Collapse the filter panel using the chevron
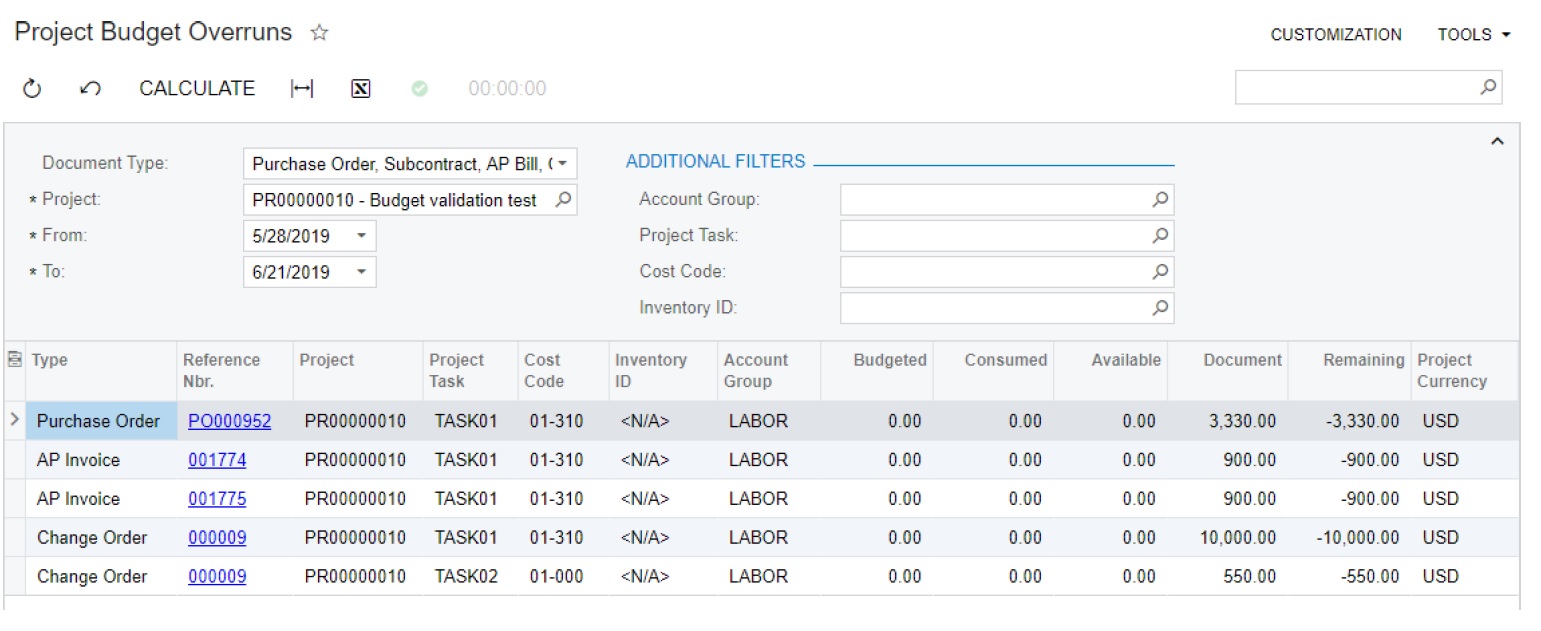The image size is (1541, 631). coord(1499,141)
